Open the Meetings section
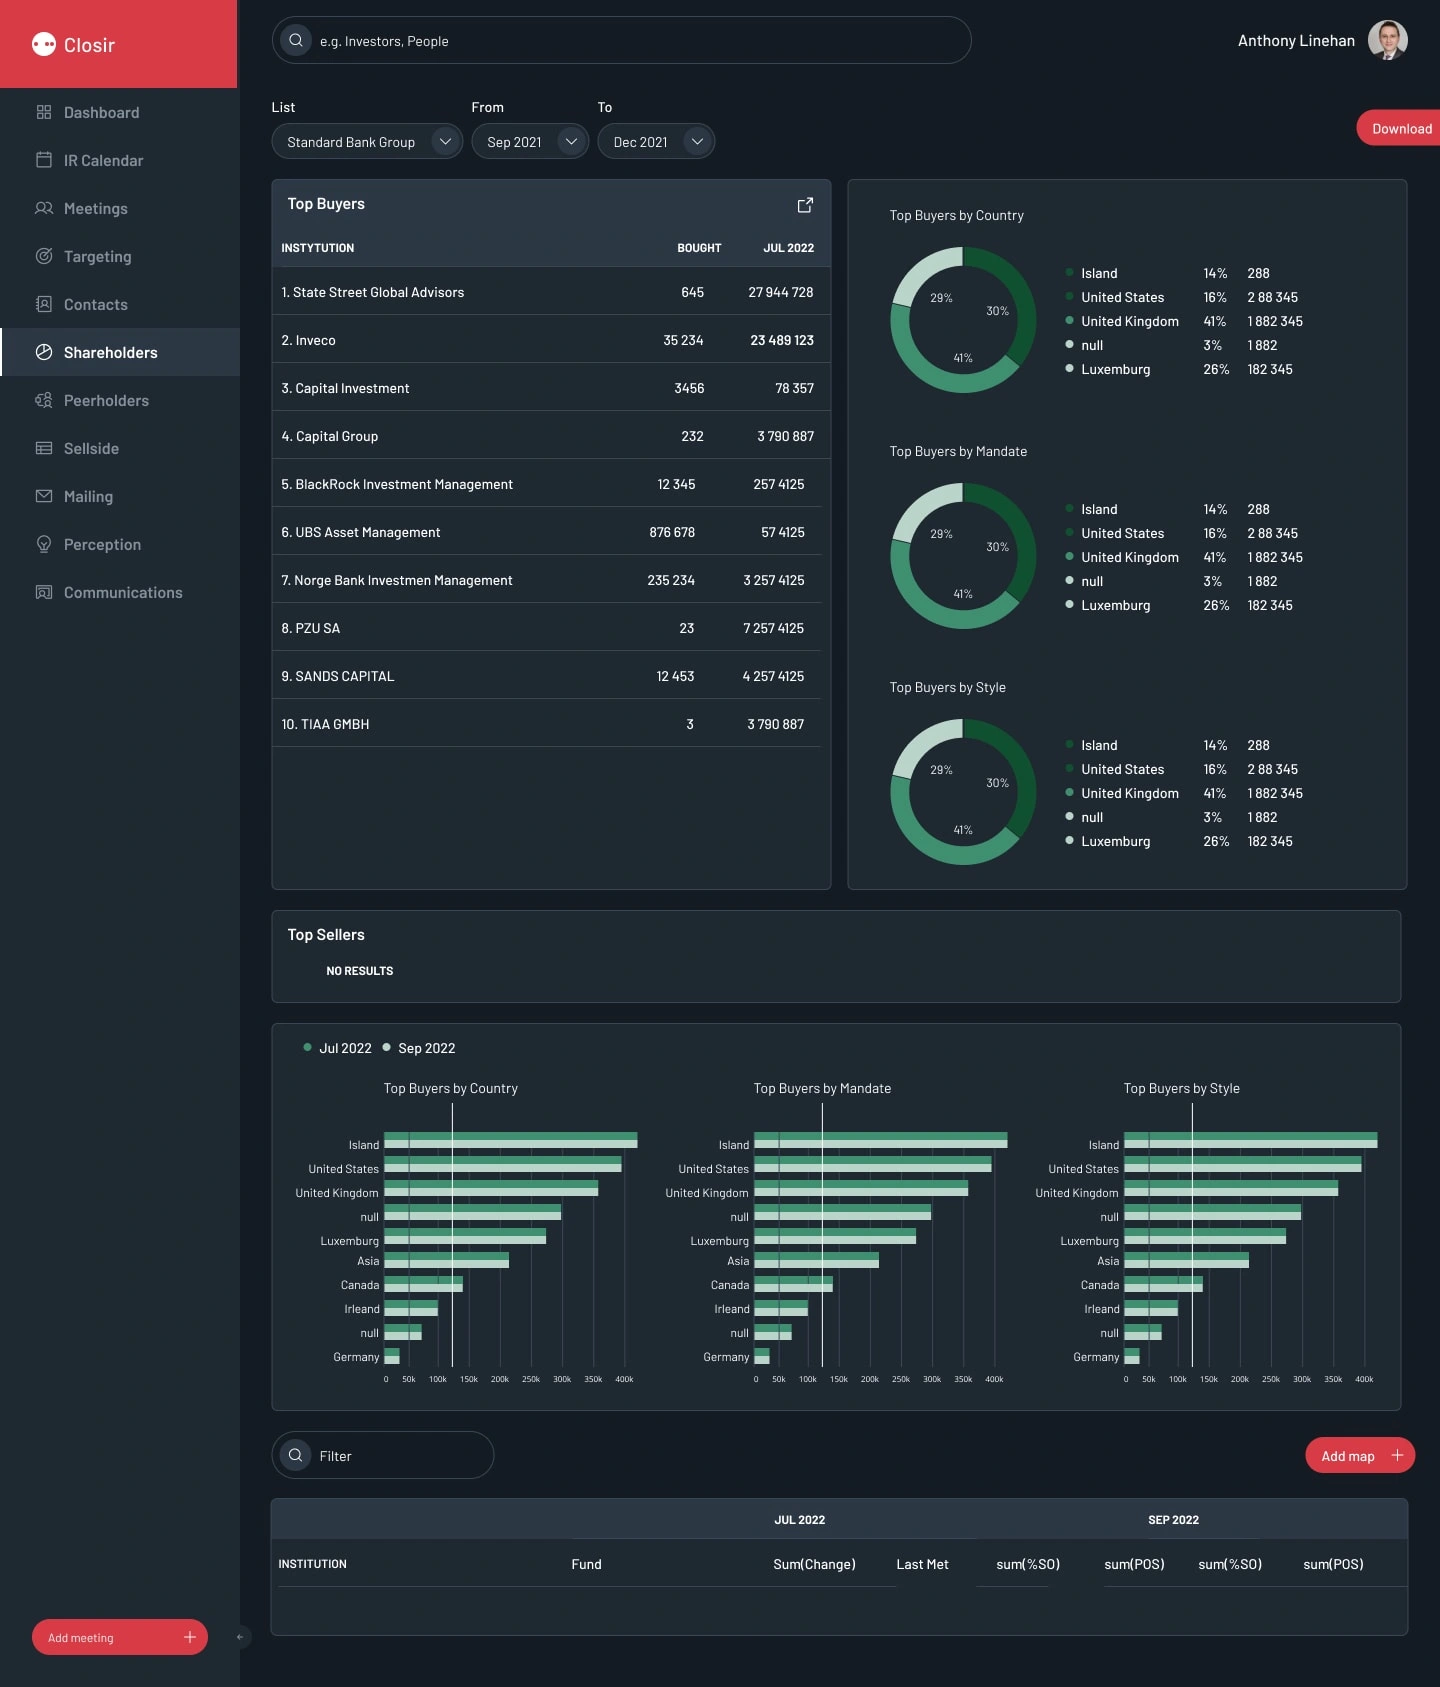 [x=120, y=208]
